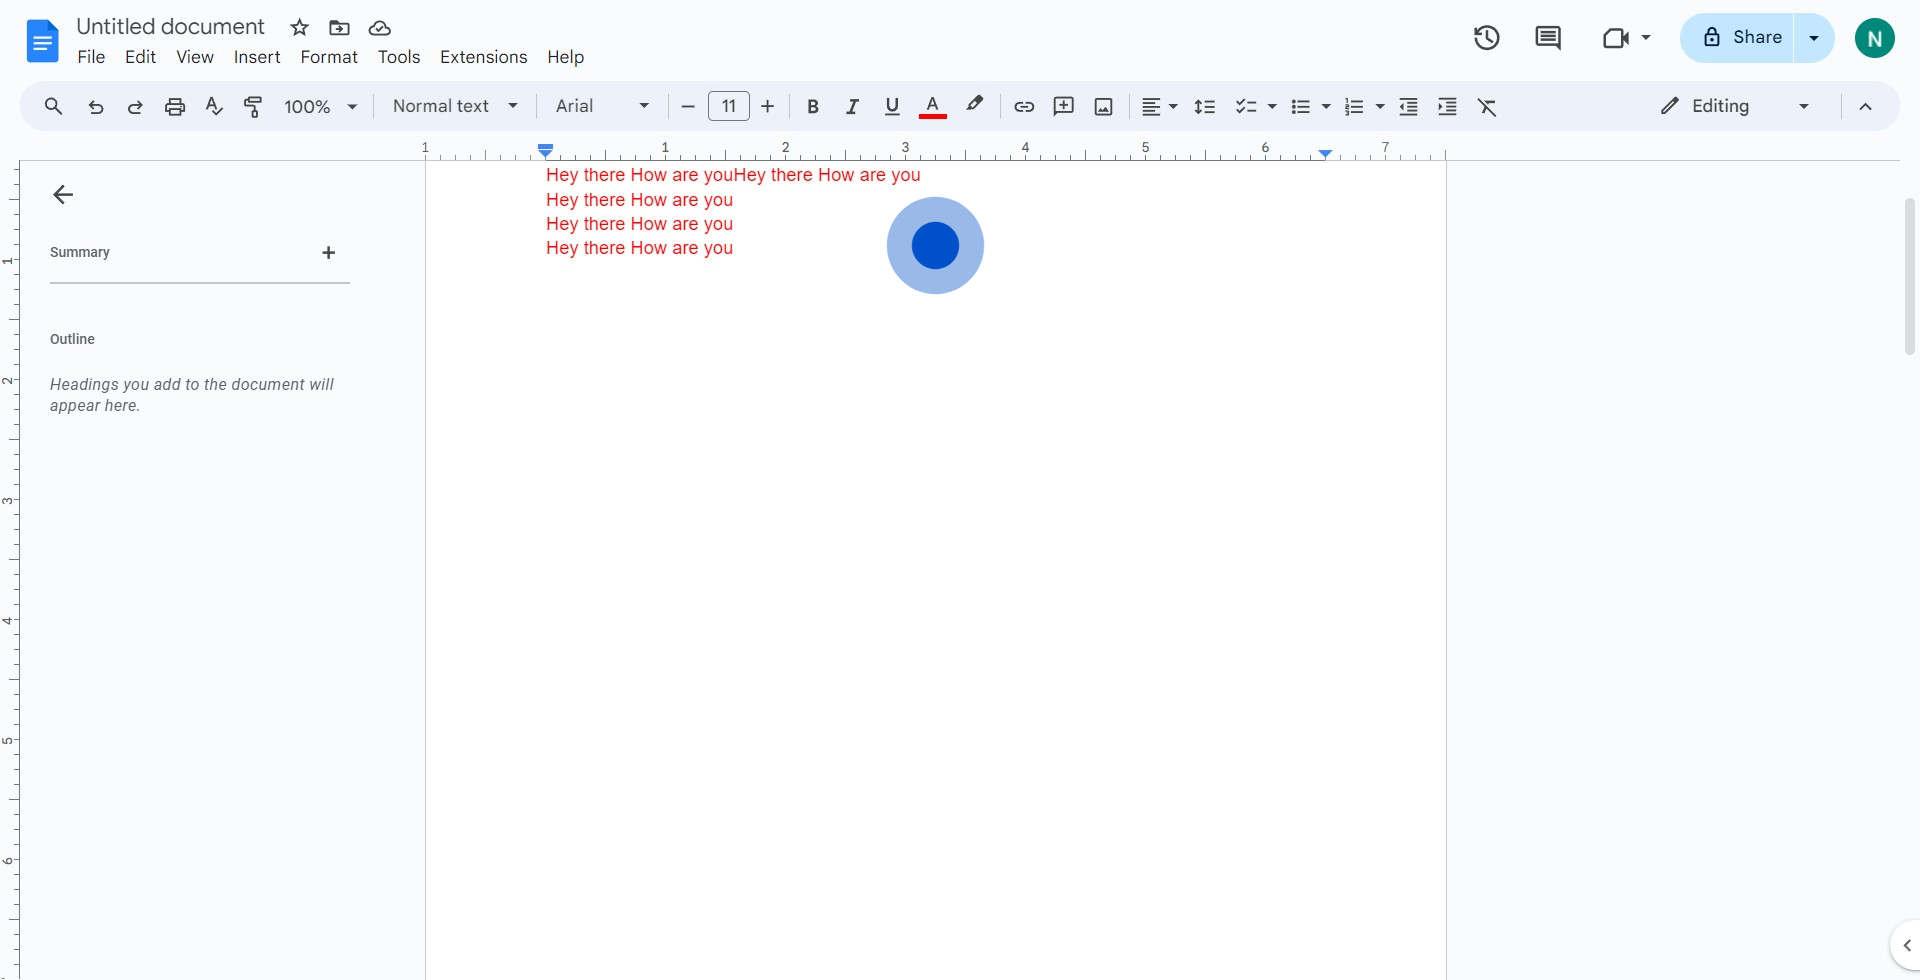
Task: Redo the last action
Action: [x=135, y=106]
